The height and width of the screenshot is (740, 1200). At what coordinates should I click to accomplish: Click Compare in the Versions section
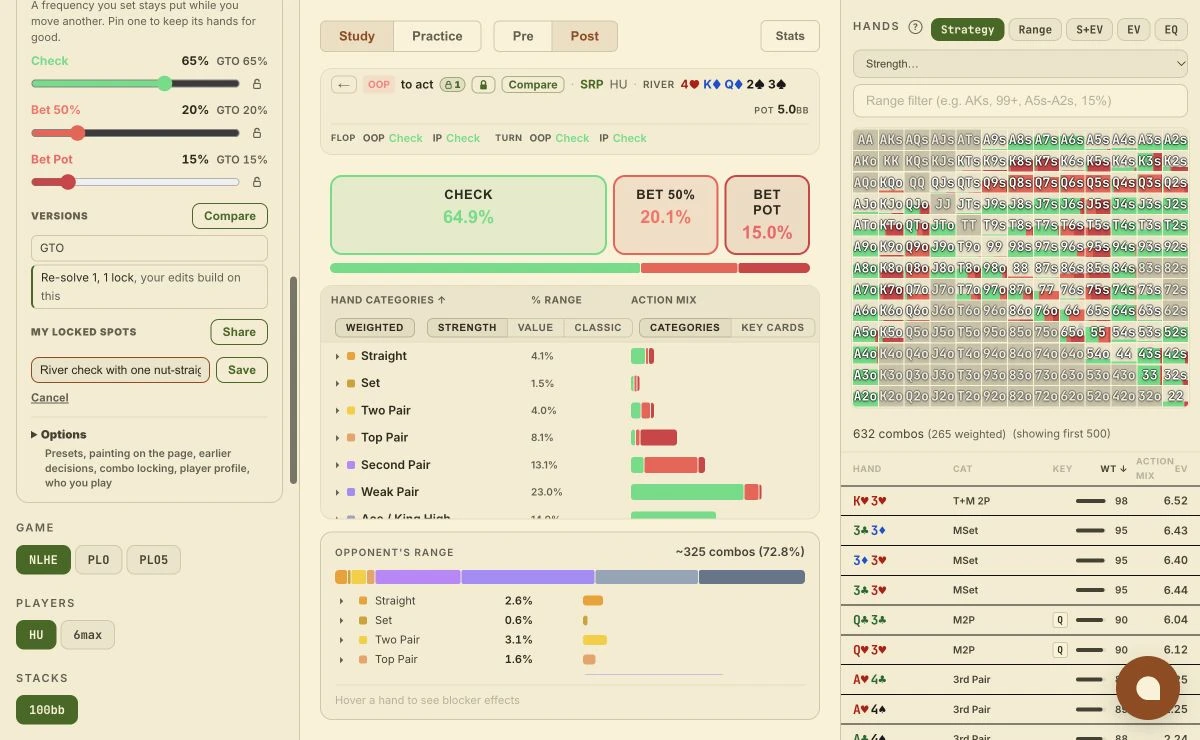[x=230, y=216]
